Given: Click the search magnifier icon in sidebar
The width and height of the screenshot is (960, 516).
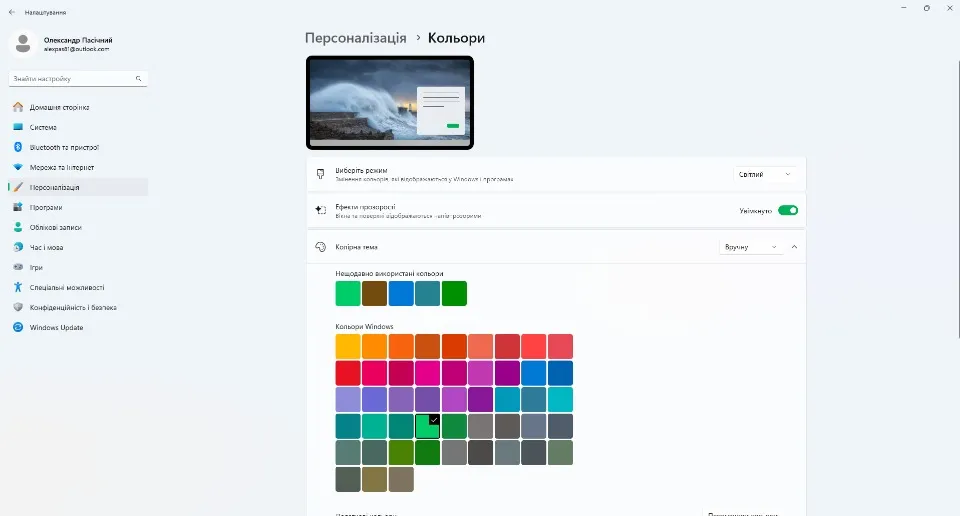Looking at the screenshot, I should click(x=139, y=78).
